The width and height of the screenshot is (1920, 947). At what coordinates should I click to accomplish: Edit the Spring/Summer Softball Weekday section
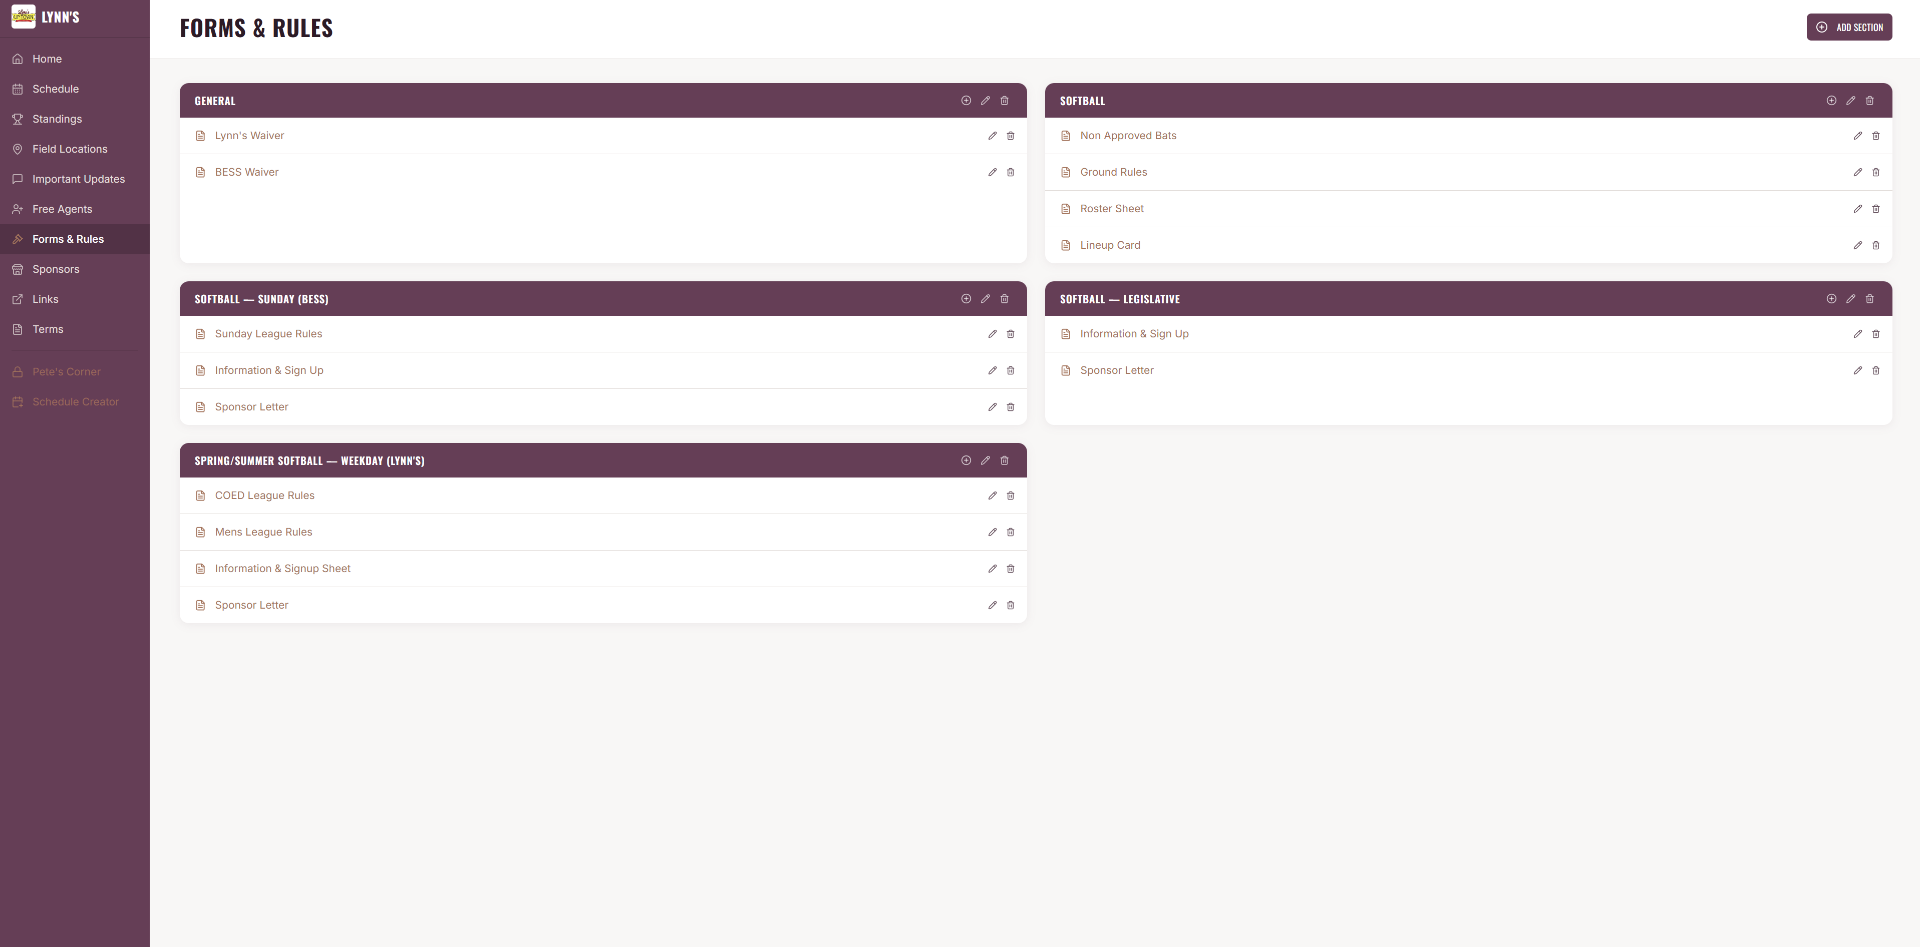pyautogui.click(x=985, y=461)
